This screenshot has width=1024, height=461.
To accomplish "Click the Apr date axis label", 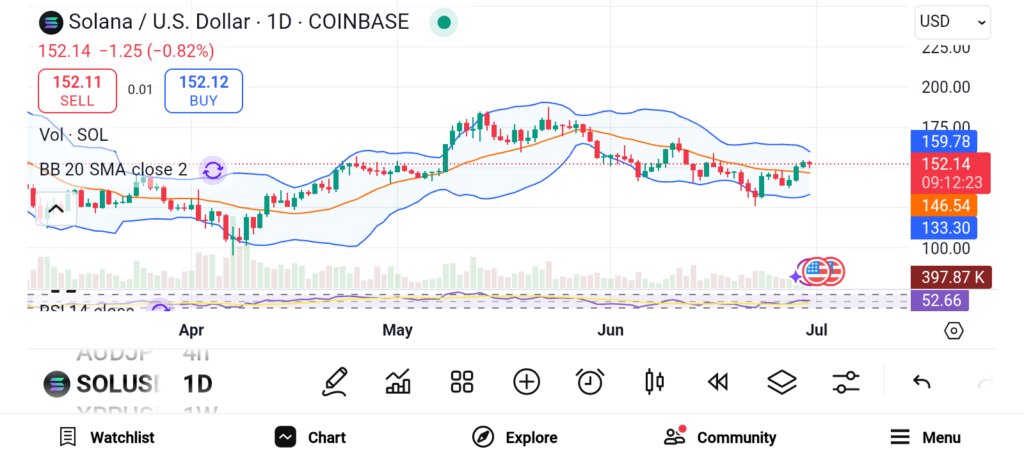I will 191,330.
